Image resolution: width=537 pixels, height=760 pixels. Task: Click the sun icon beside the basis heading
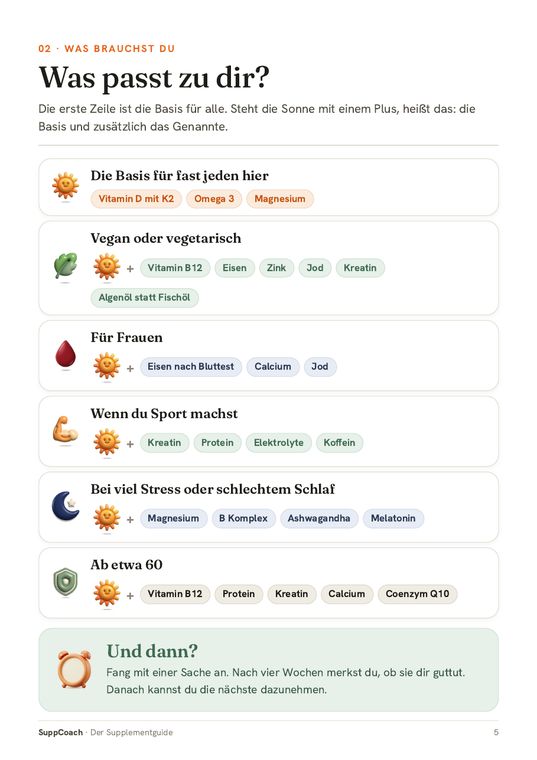pyautogui.click(x=65, y=186)
